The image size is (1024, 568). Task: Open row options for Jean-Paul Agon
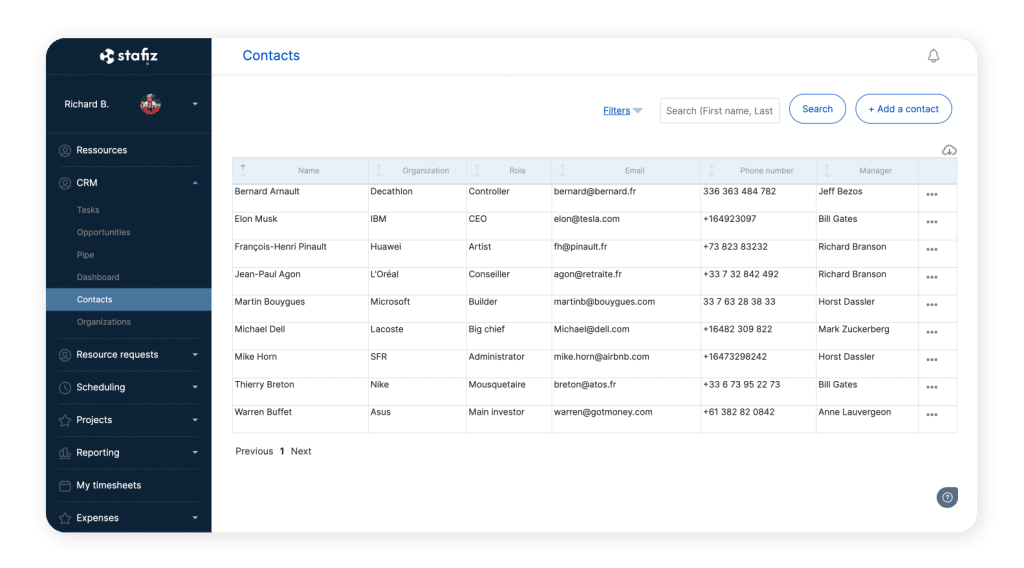click(x=932, y=277)
